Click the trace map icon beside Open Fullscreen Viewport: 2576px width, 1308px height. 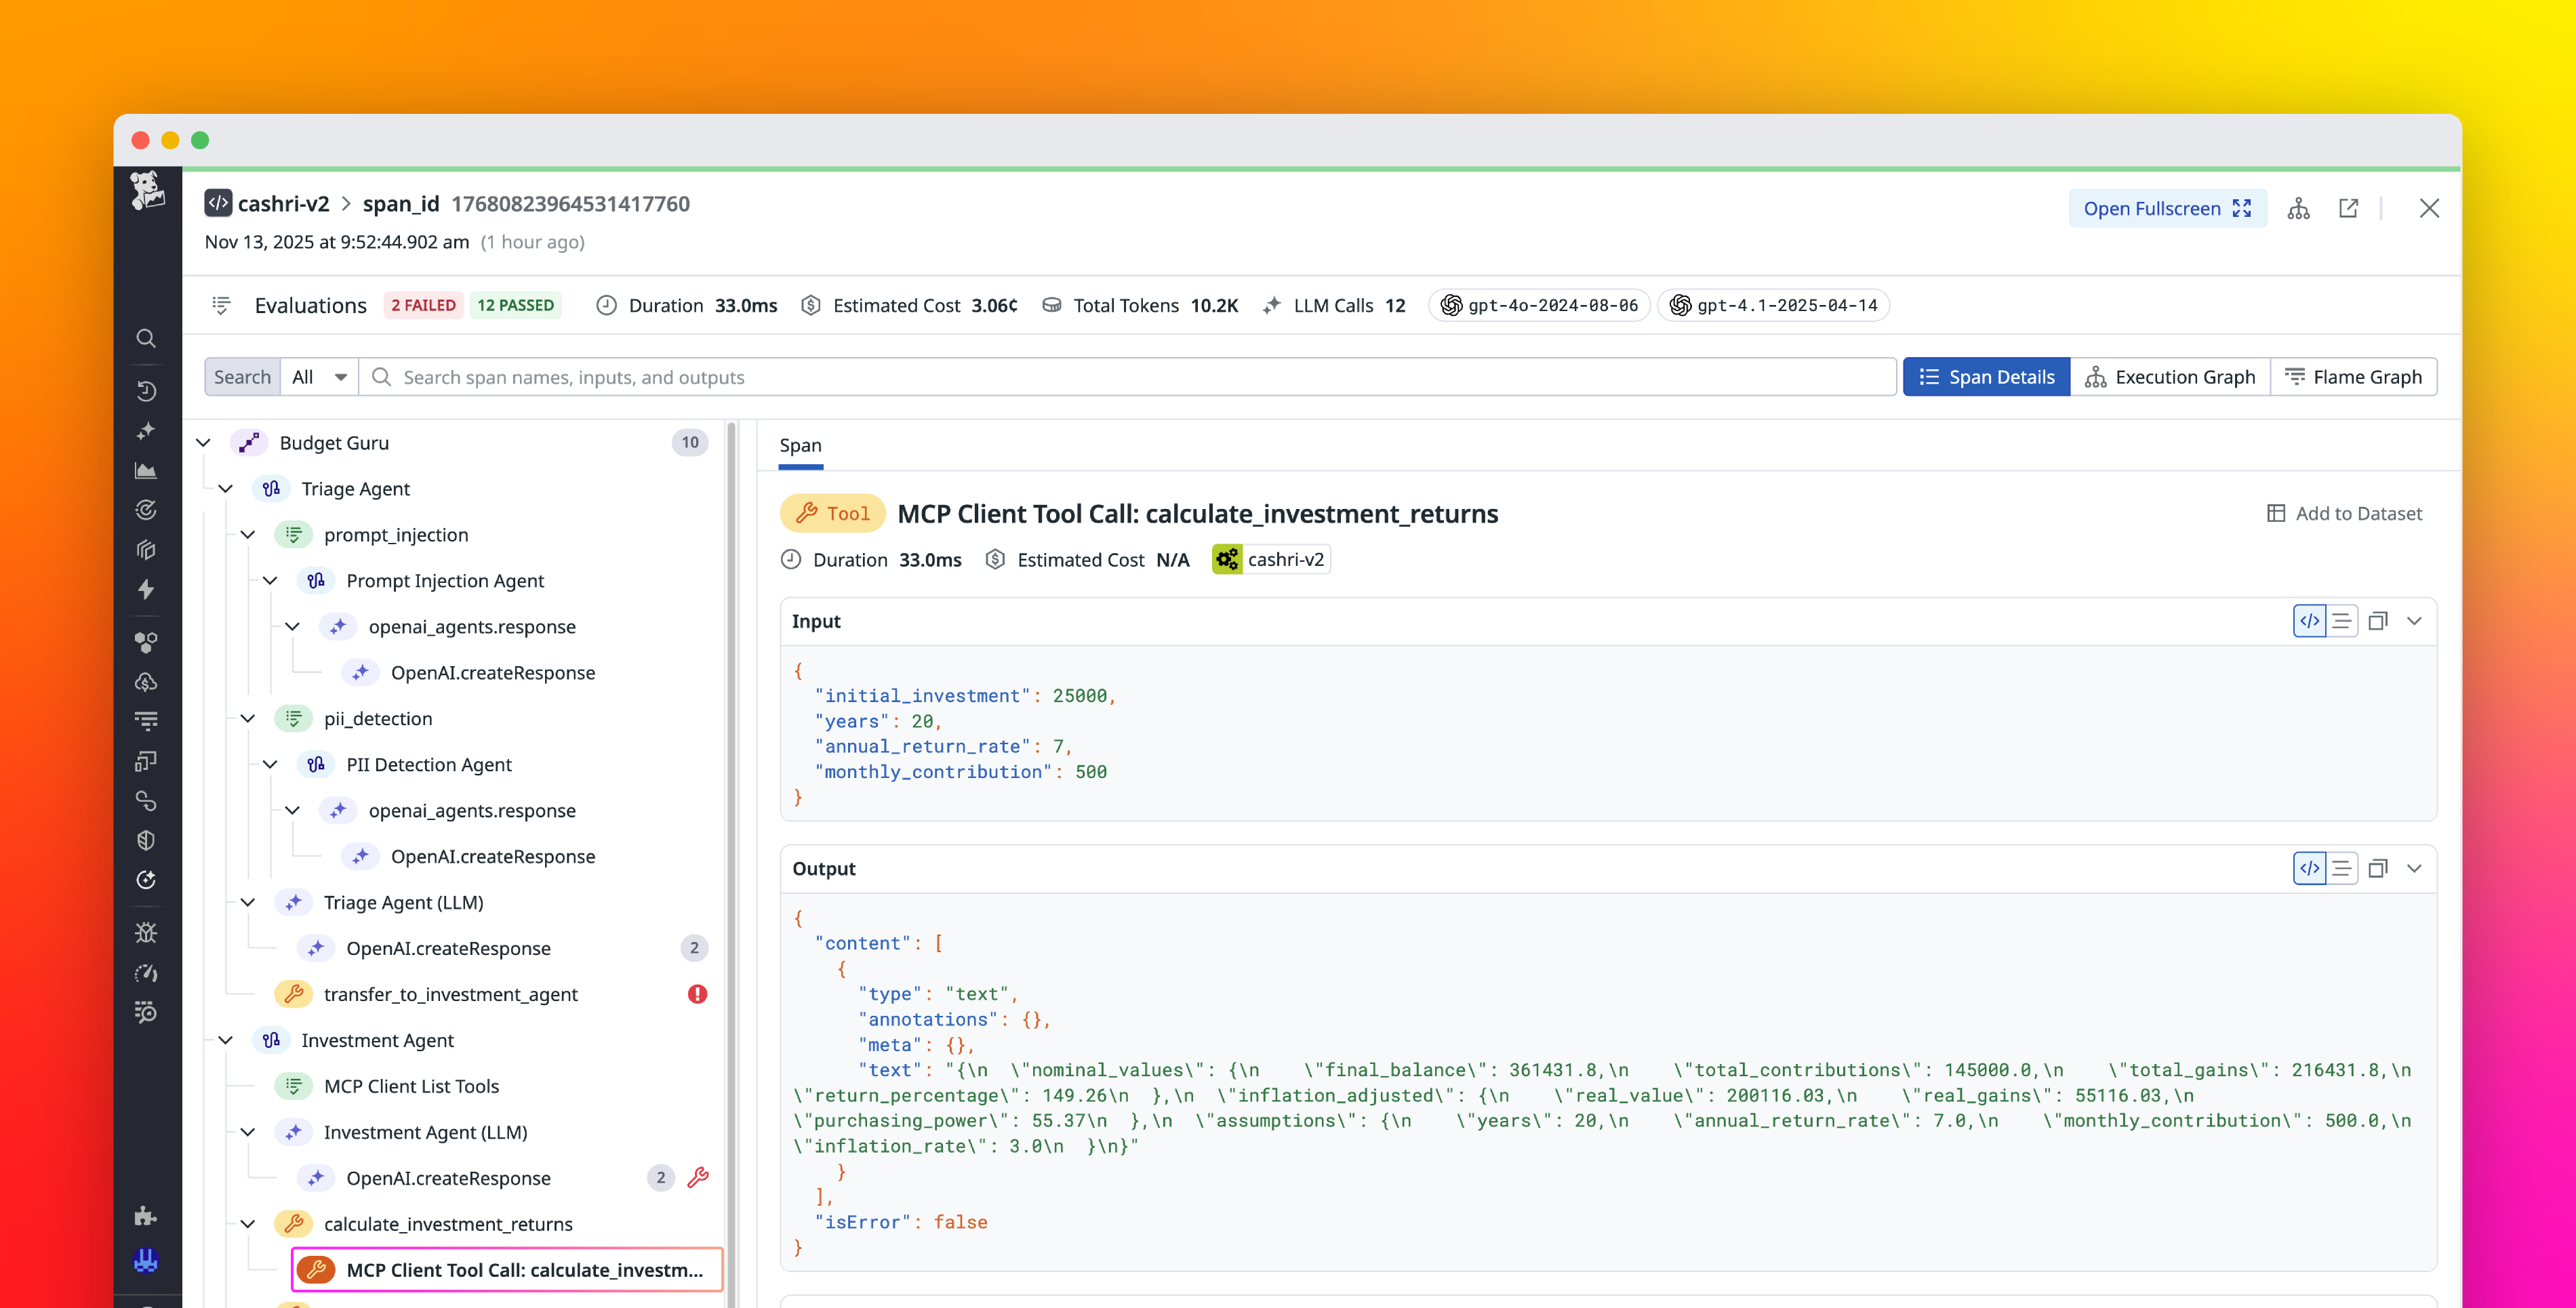pos(2298,208)
